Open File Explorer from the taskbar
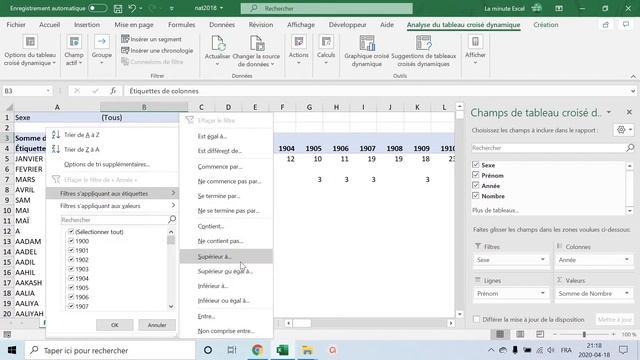Screen dimensions: 640x360 [307, 350]
